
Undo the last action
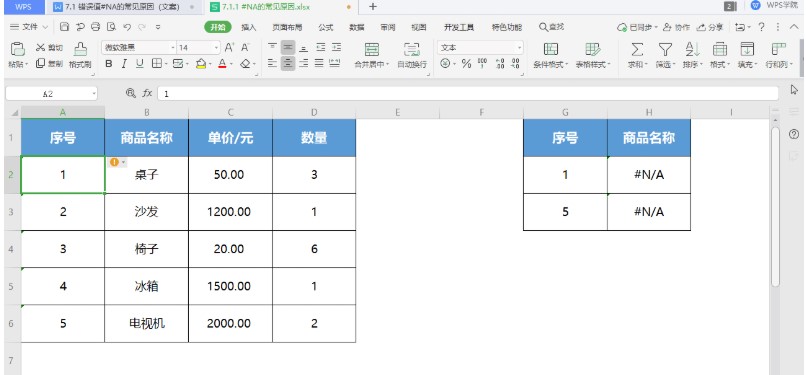(x=127, y=27)
